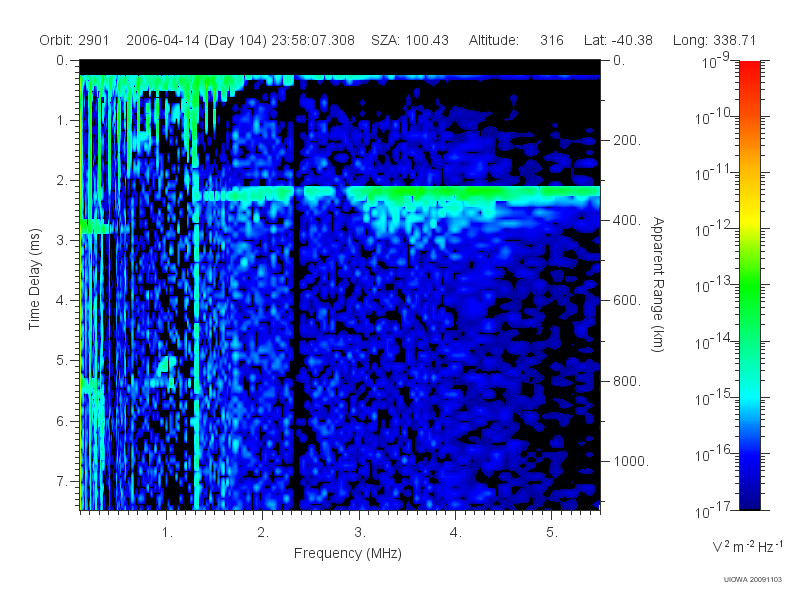
Task: Click the 'Frequency (MHz)' axis label
Action: (348, 554)
